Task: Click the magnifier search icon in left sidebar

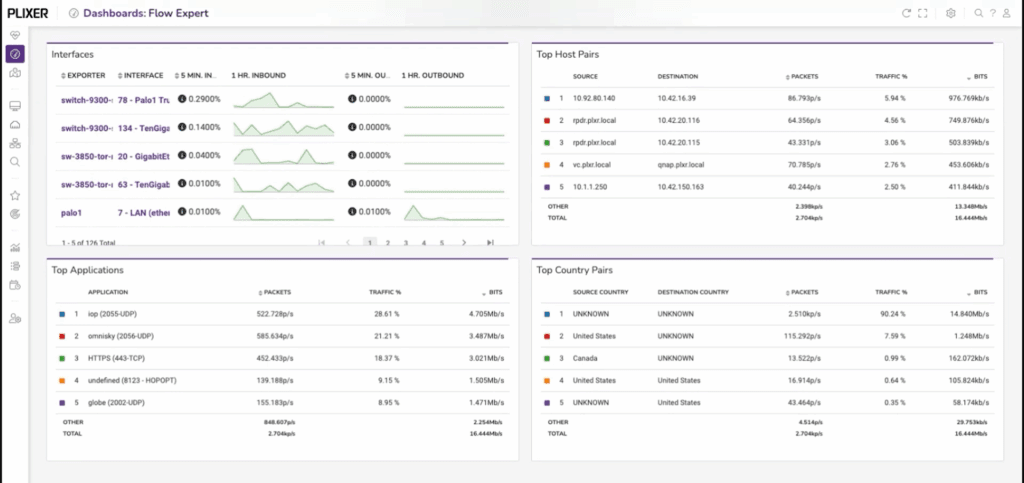Action: tap(15, 161)
